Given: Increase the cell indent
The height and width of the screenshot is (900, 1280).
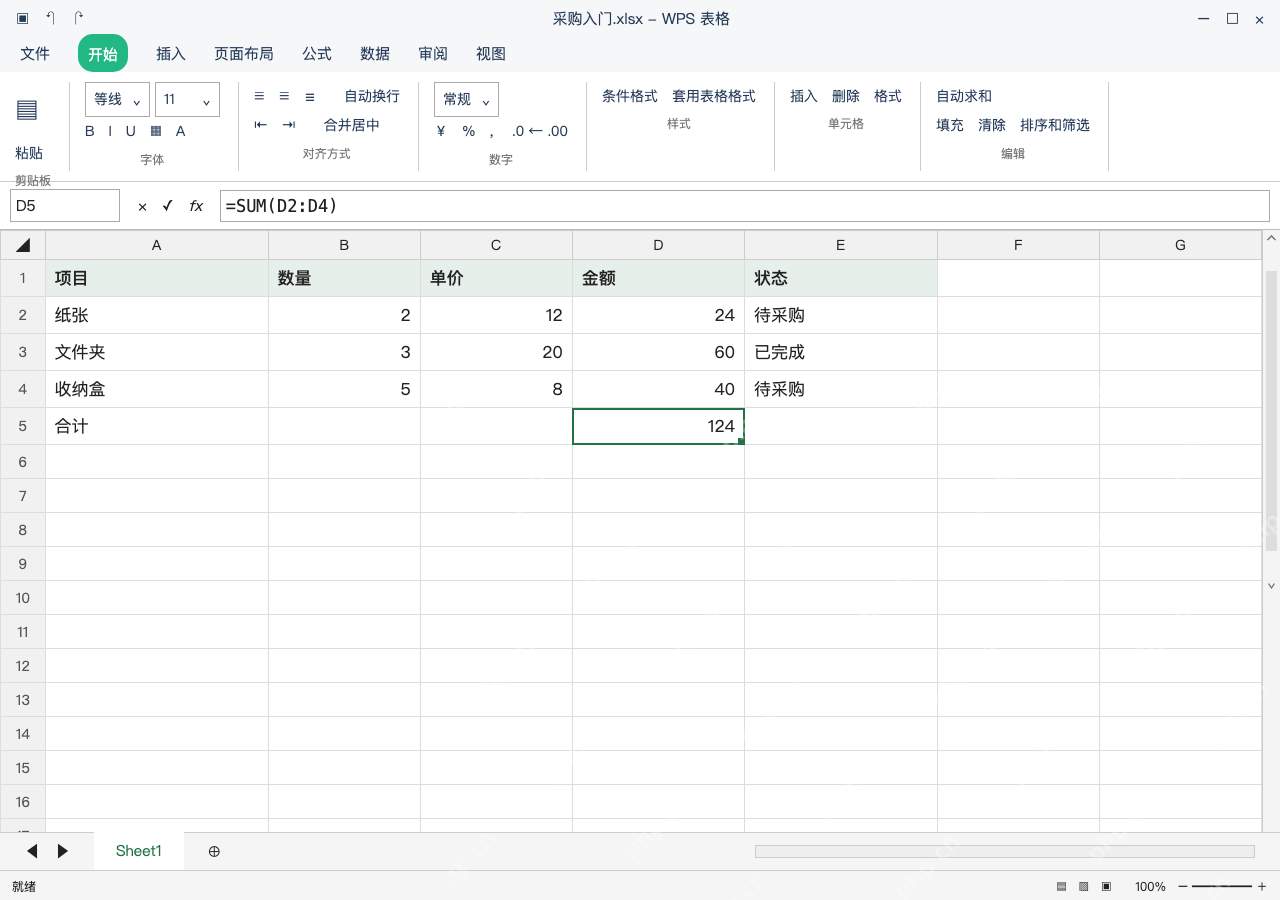Looking at the screenshot, I should tap(289, 125).
